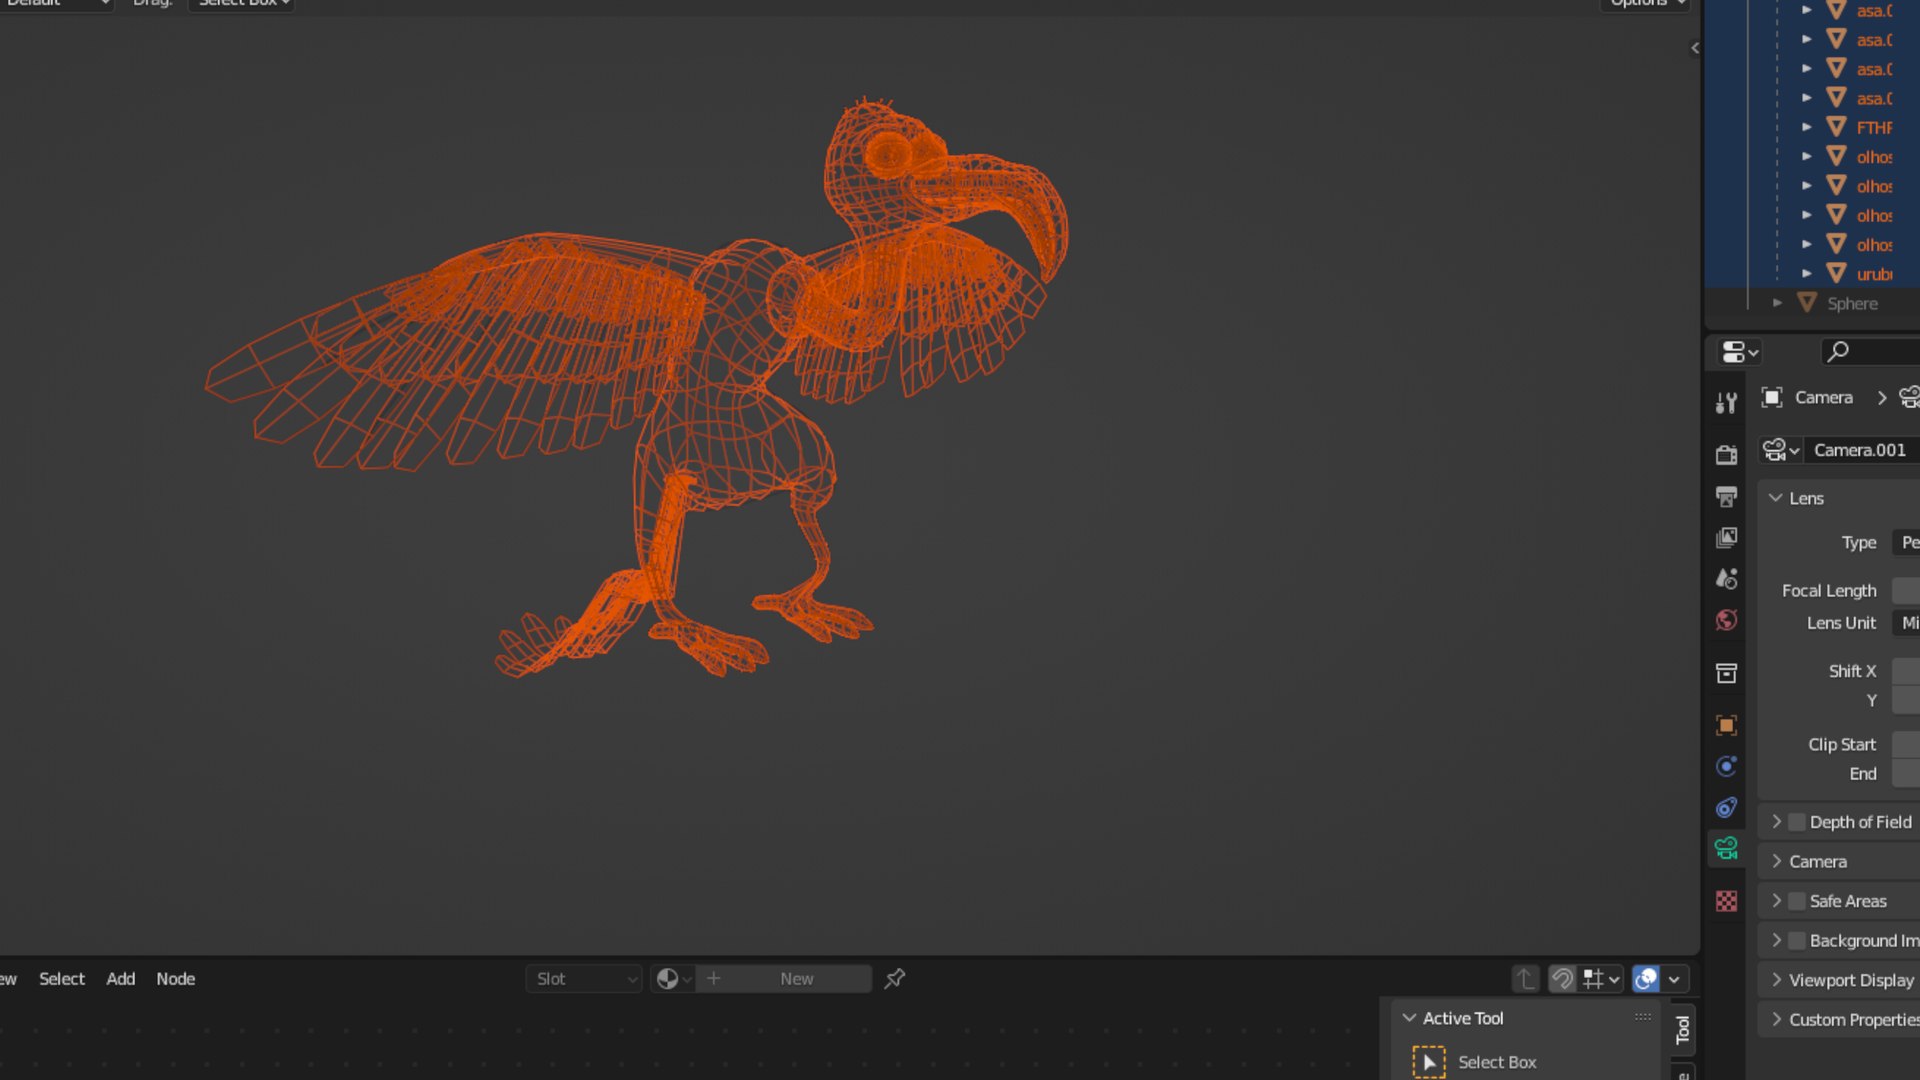
Task: Open the overlays options dropdown arrow
Action: coord(1674,979)
